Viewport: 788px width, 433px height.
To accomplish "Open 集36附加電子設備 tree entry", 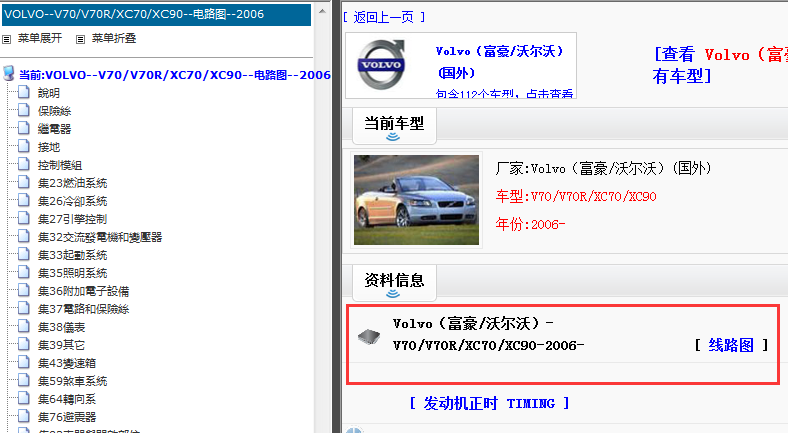I will pos(83,291).
